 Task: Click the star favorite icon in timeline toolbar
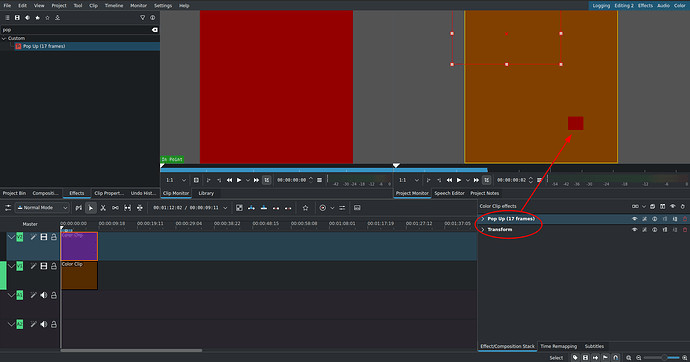tap(305, 208)
